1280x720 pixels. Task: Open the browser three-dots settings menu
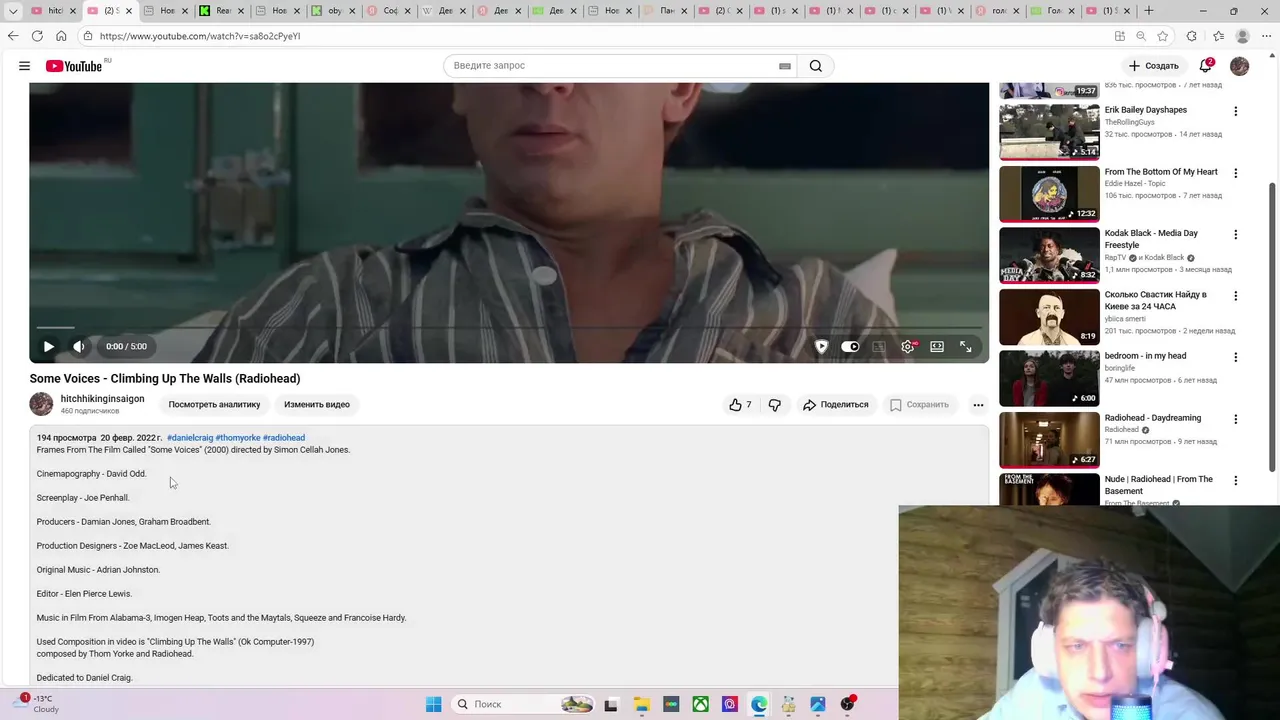[1267, 36]
